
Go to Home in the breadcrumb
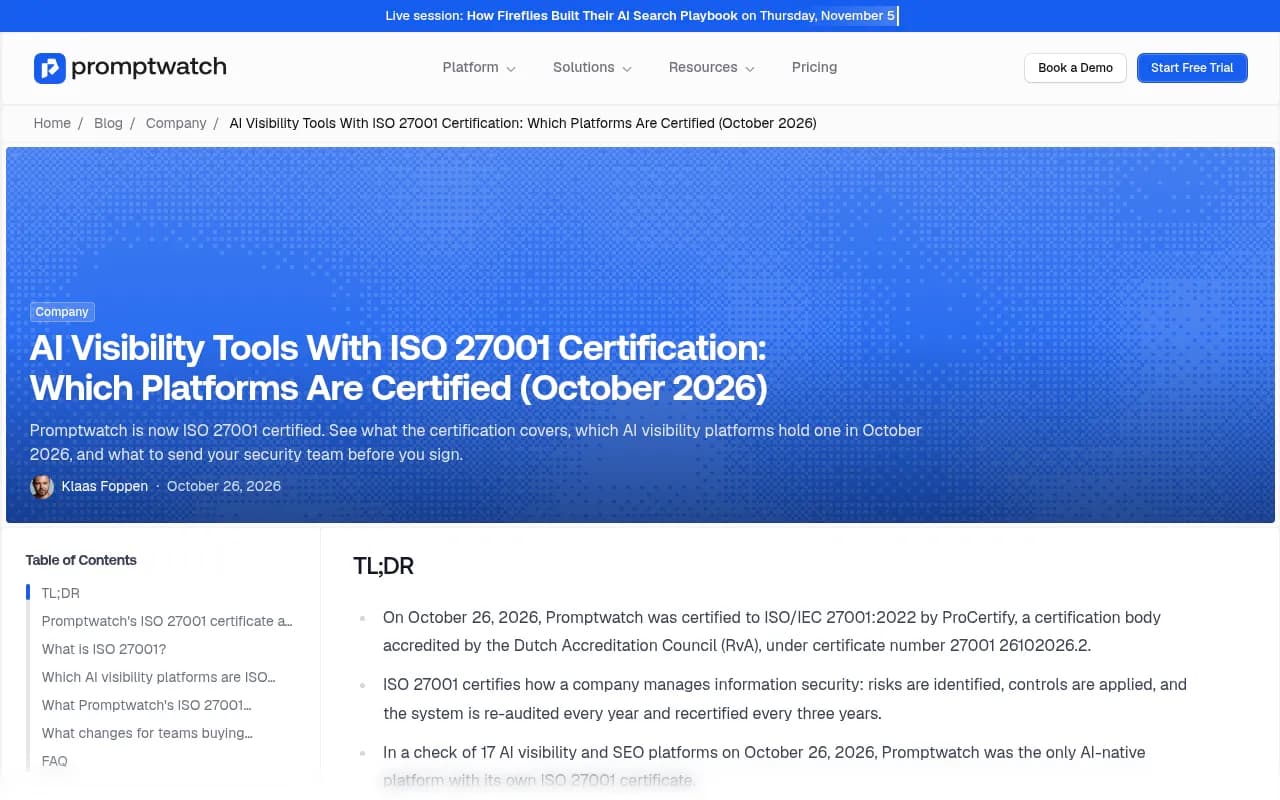[x=52, y=123]
